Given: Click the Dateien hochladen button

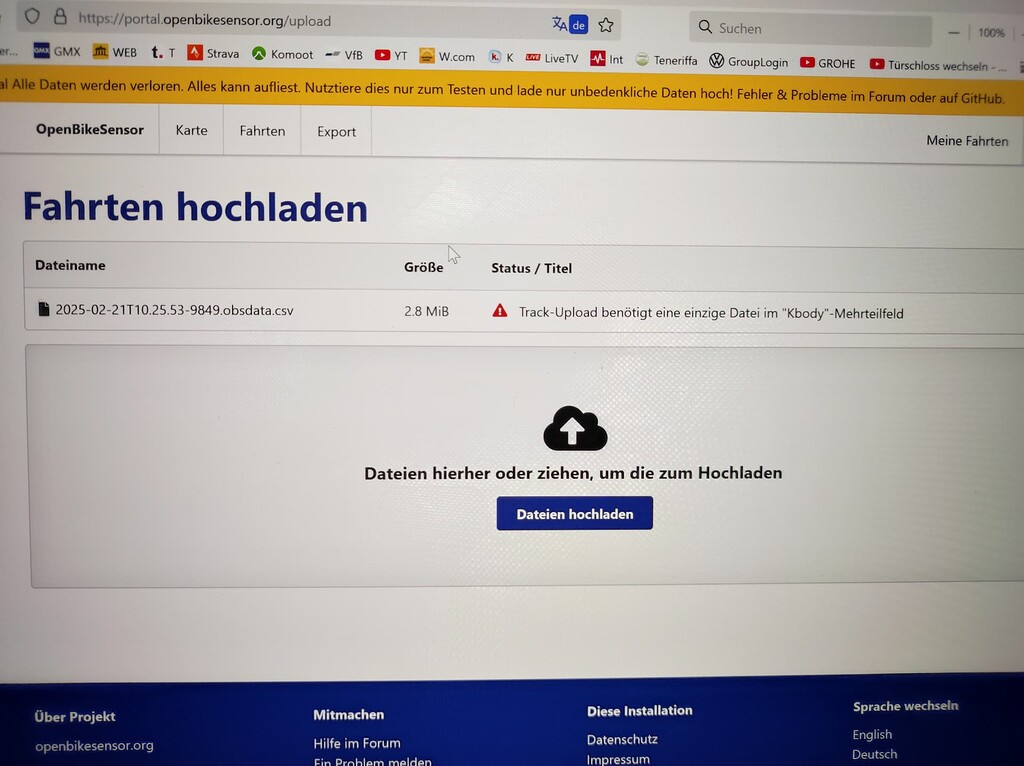Looking at the screenshot, I should 574,513.
